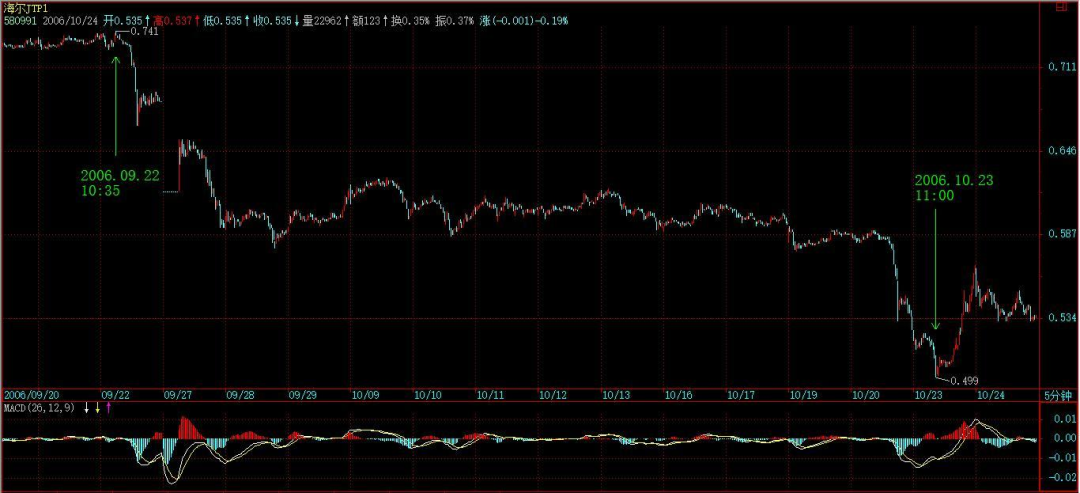Viewport: 1080px width, 493px height.
Task: Click the 10/10 date on the time axis
Action: click(x=428, y=395)
